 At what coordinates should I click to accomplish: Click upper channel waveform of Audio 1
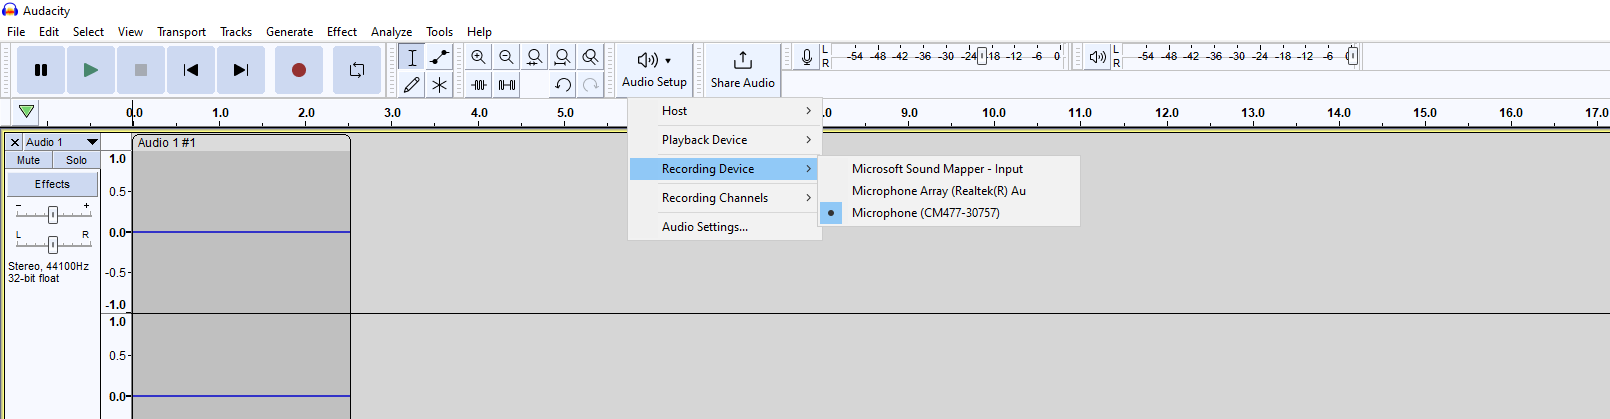241,232
